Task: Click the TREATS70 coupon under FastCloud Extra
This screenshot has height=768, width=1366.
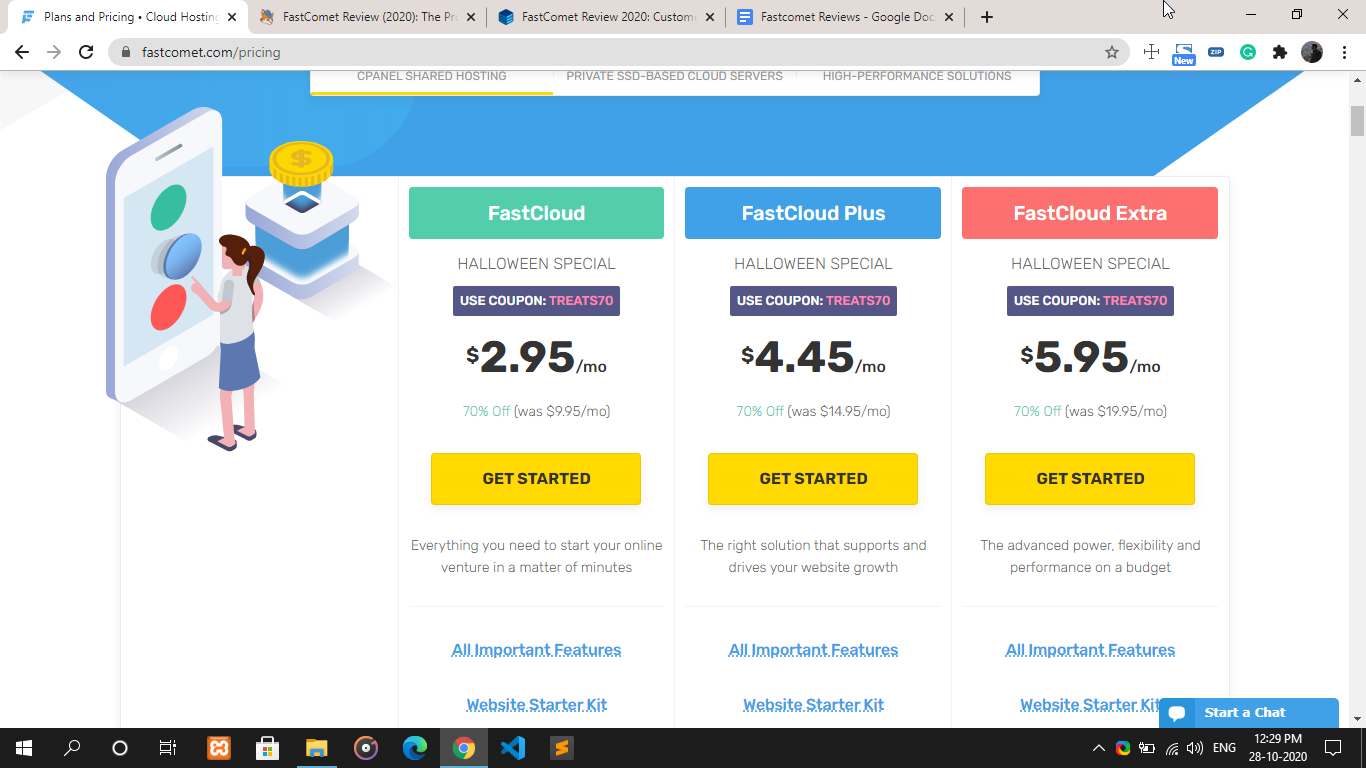Action: (1090, 301)
